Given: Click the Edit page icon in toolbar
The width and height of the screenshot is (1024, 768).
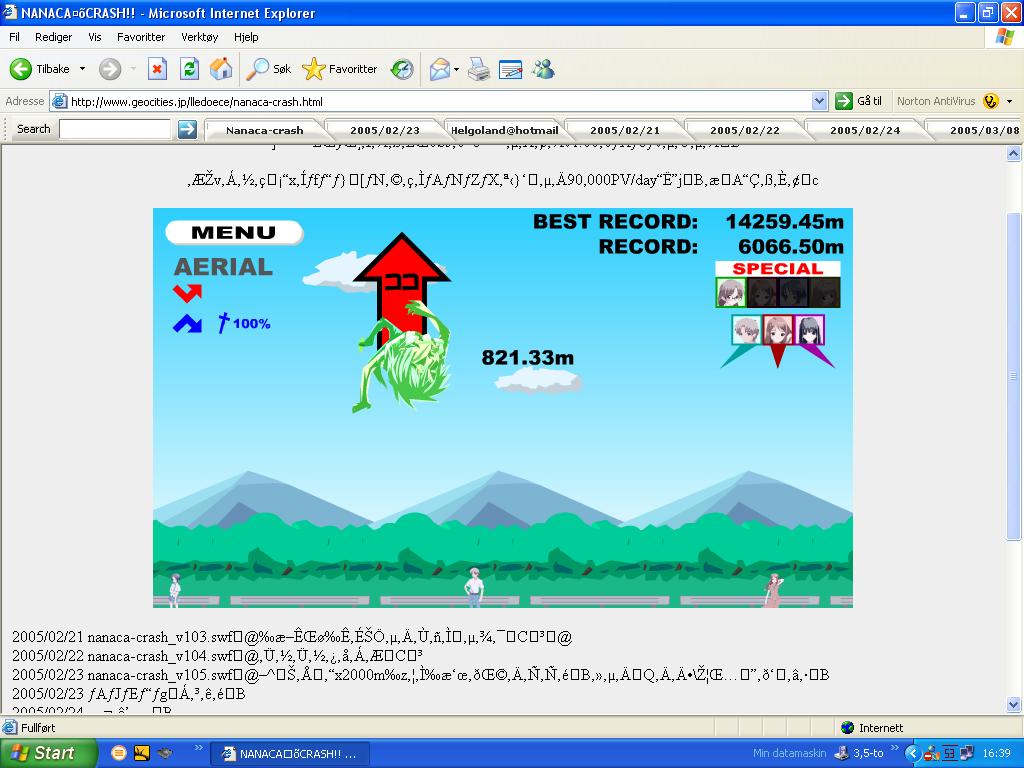Looking at the screenshot, I should point(510,69).
